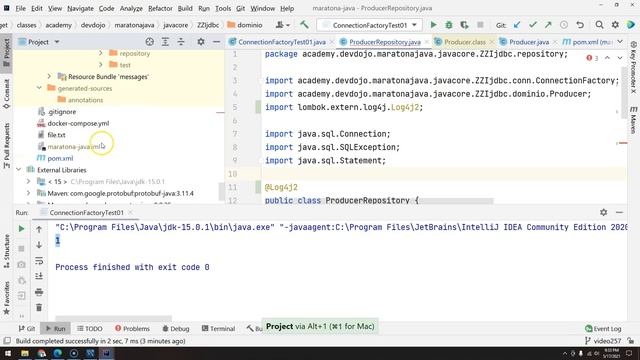Update project via Git blue arrow
Screen dimensions: 640x360
[517, 25]
